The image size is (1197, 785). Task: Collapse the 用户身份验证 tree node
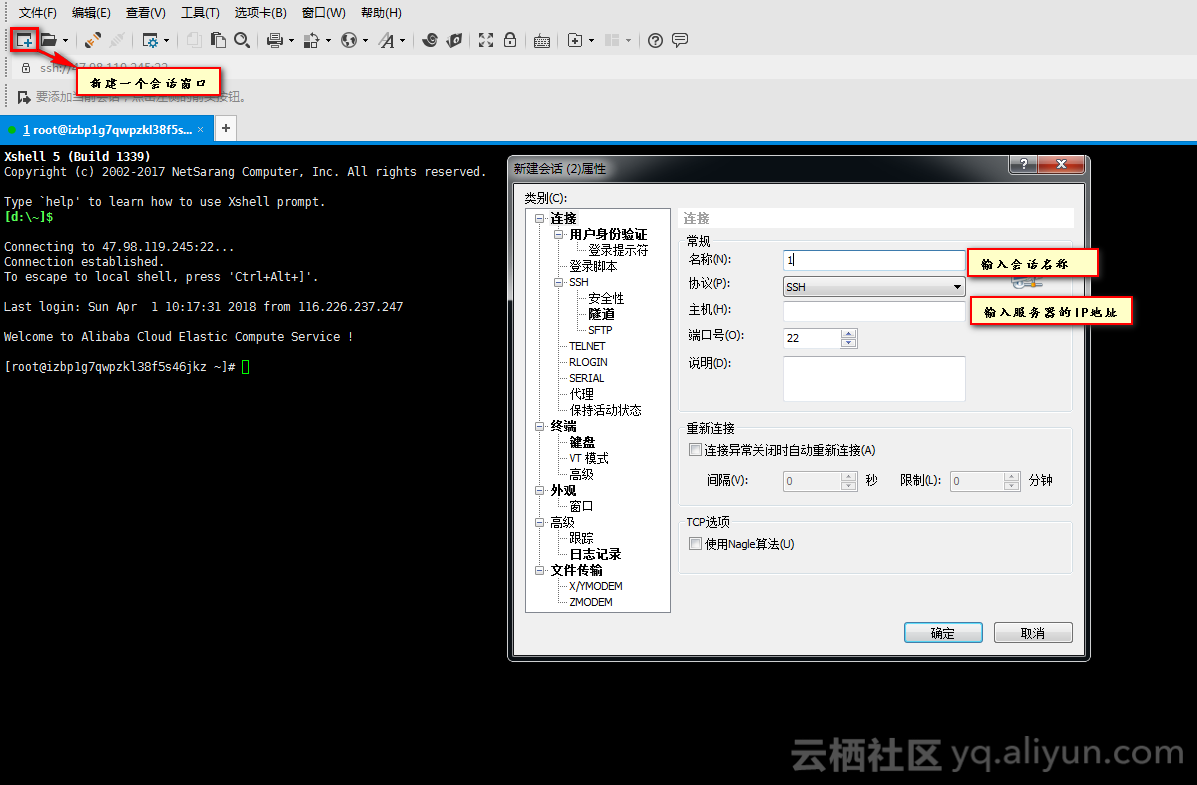(x=559, y=234)
